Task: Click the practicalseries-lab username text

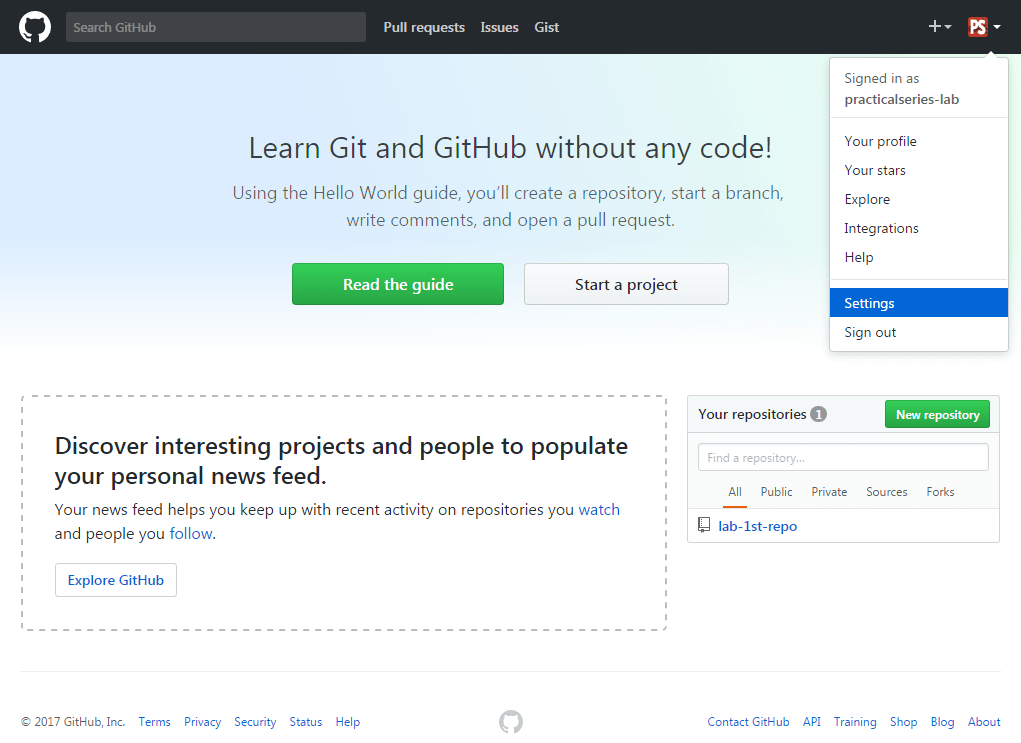Action: (901, 99)
